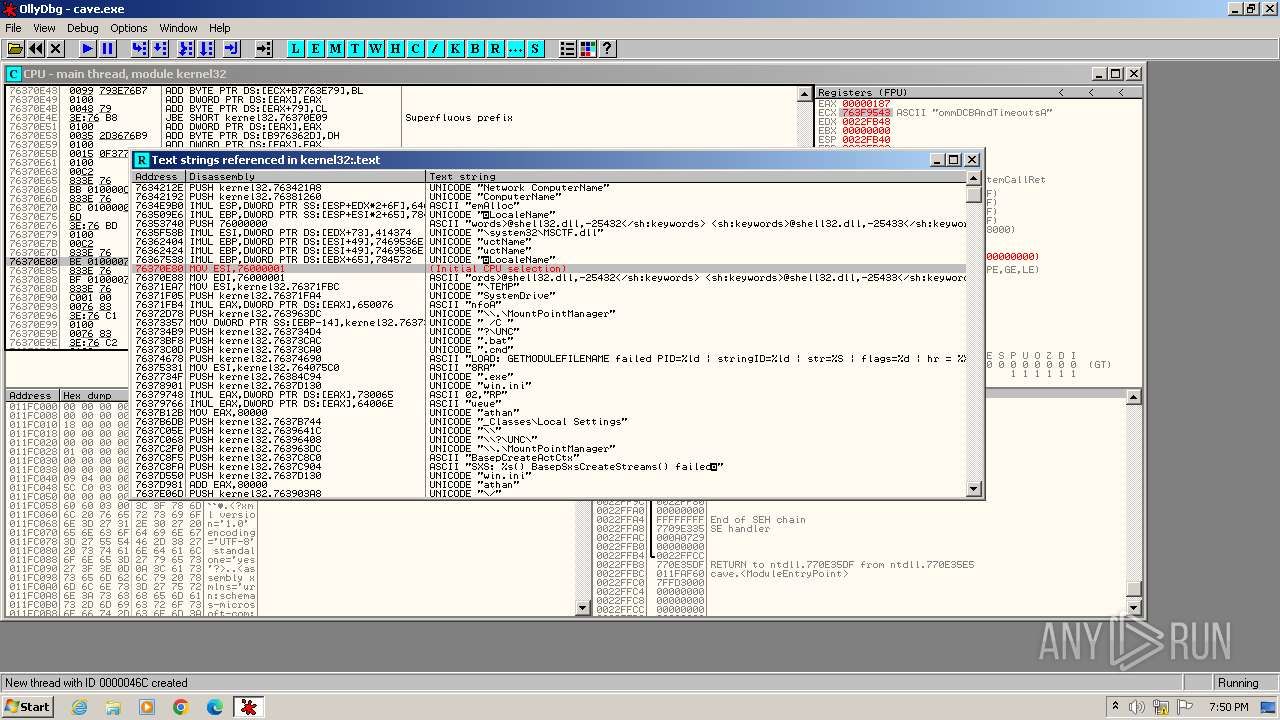
Task: Open Debugging options list icon
Action: click(x=568, y=48)
